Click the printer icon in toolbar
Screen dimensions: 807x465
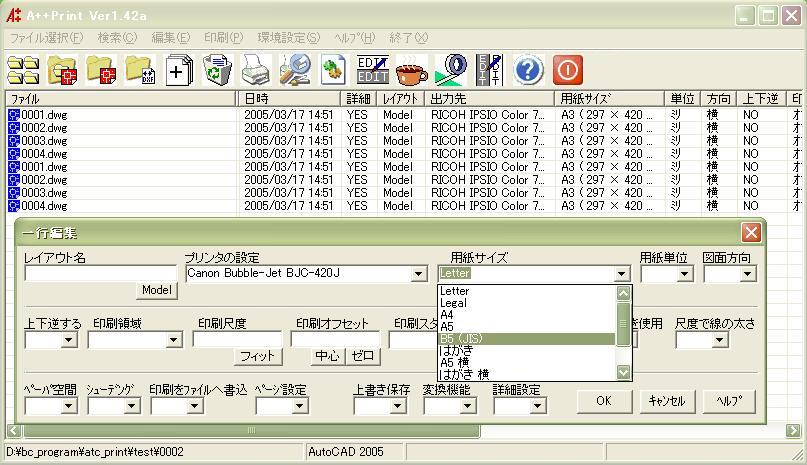click(x=256, y=70)
